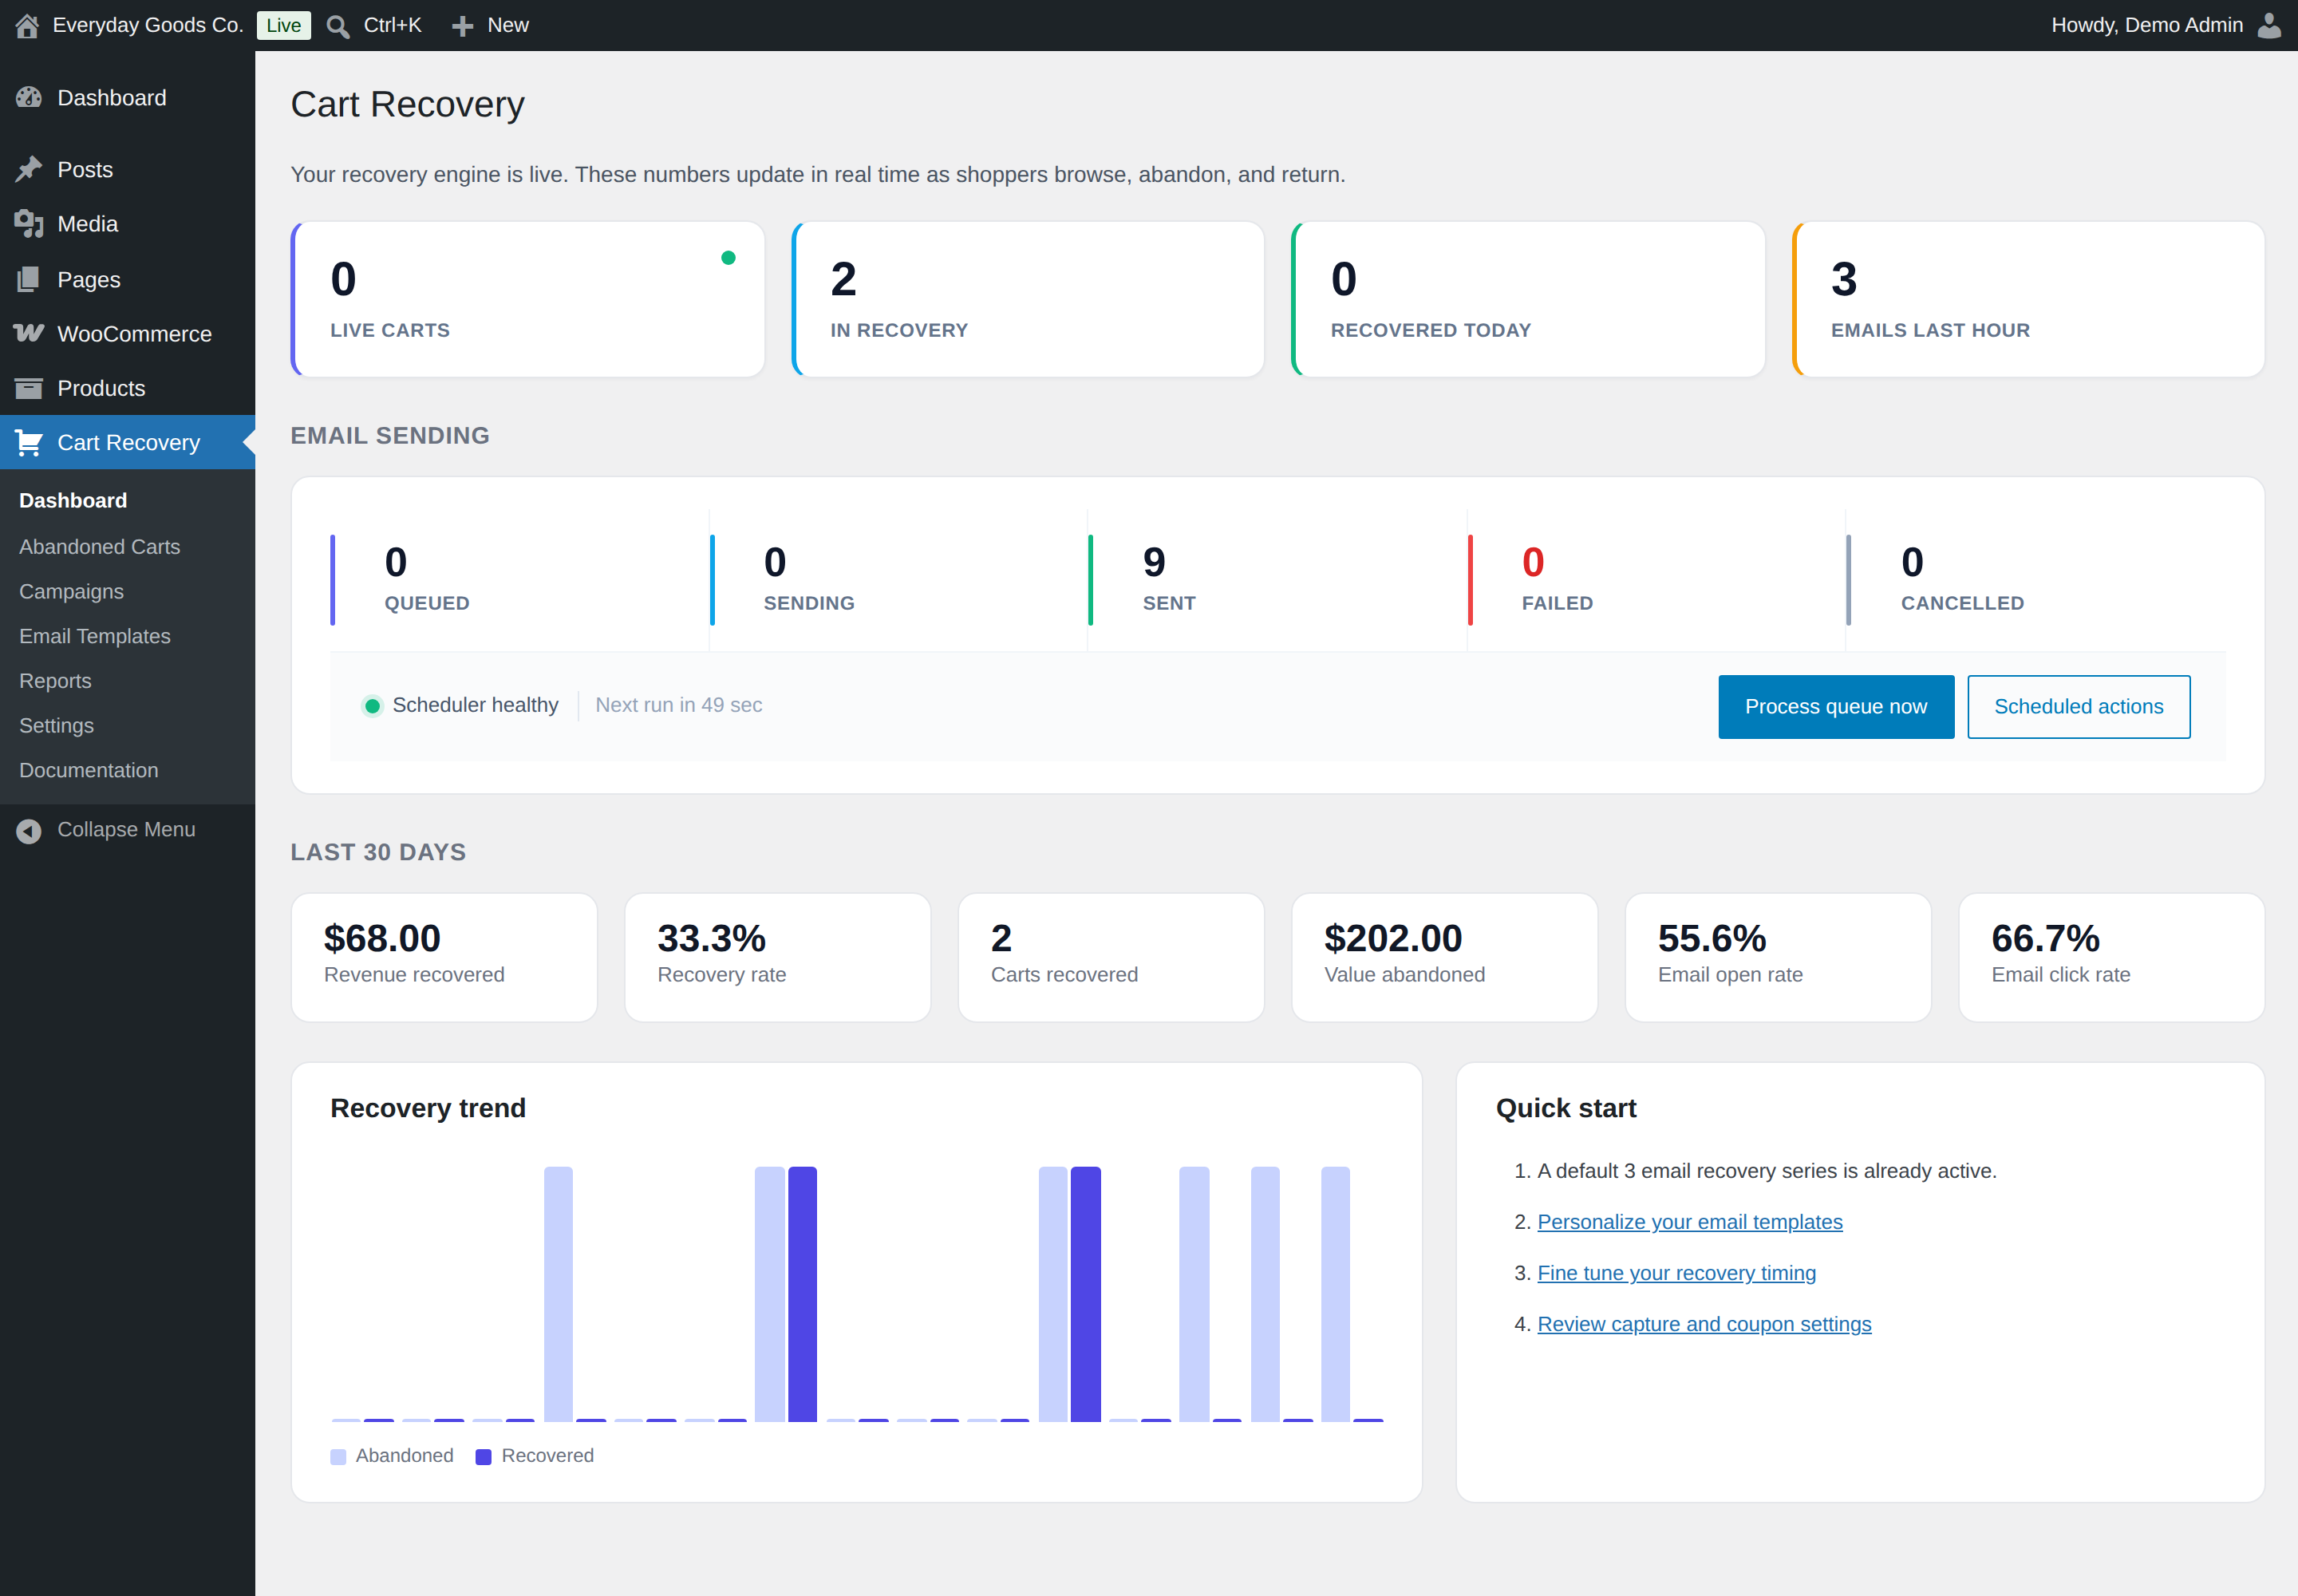Screen dimensions: 2298x1596
Task: Click the WooCommerce logo icon
Action: (29, 333)
